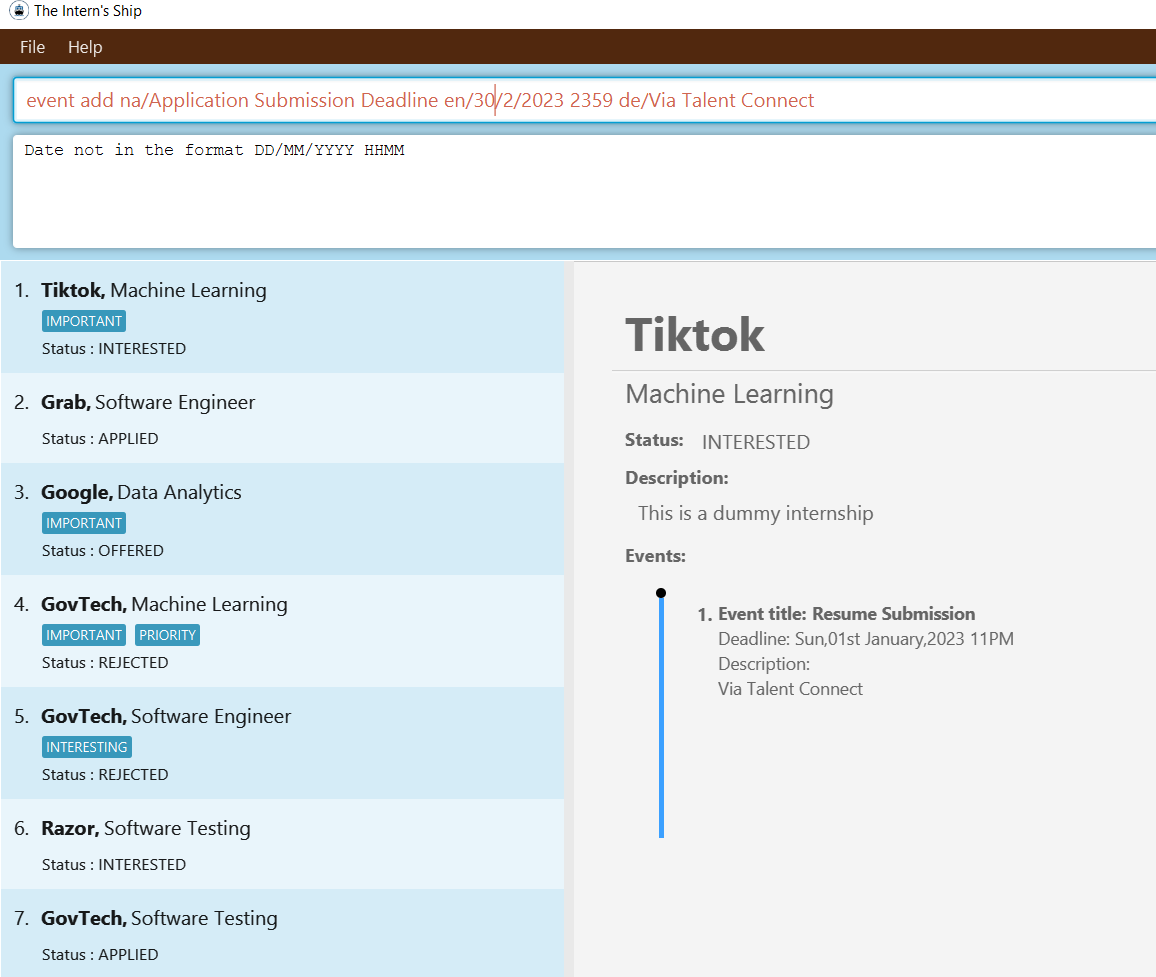Select Grab, Software Engineer internship
Screen dimensions: 1156x977
pos(282,418)
